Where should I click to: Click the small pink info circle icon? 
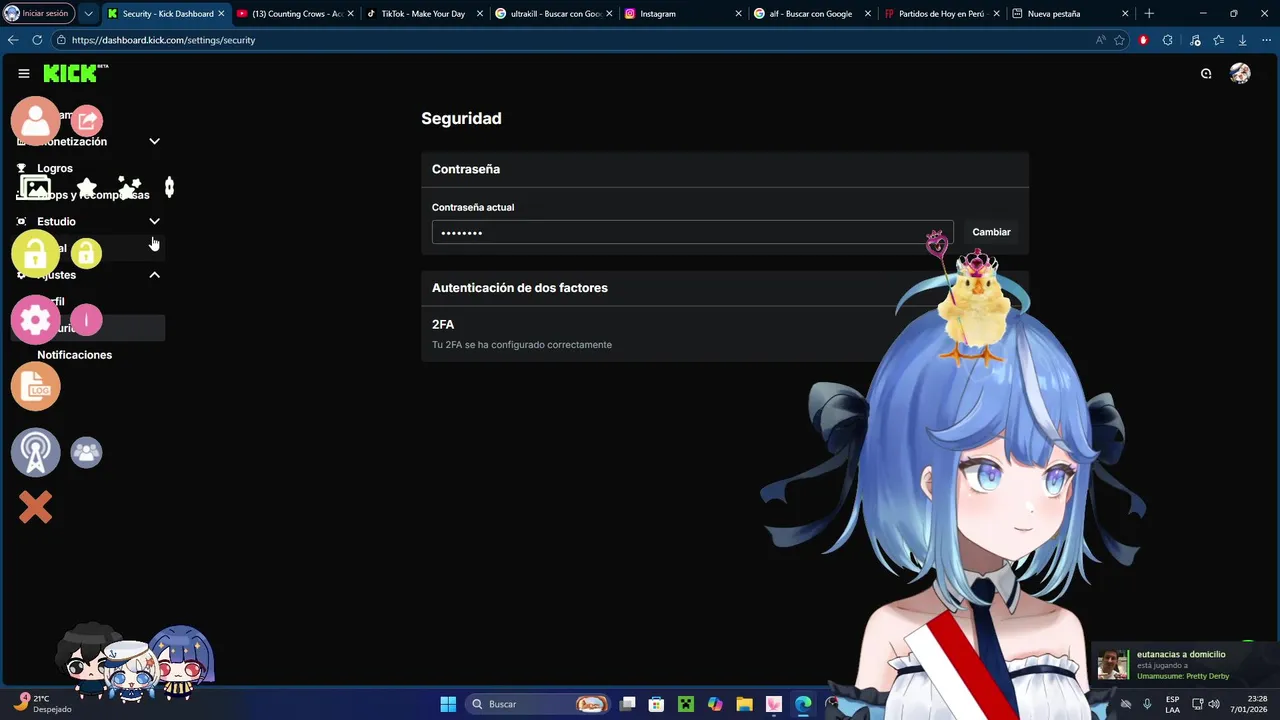click(x=86, y=320)
